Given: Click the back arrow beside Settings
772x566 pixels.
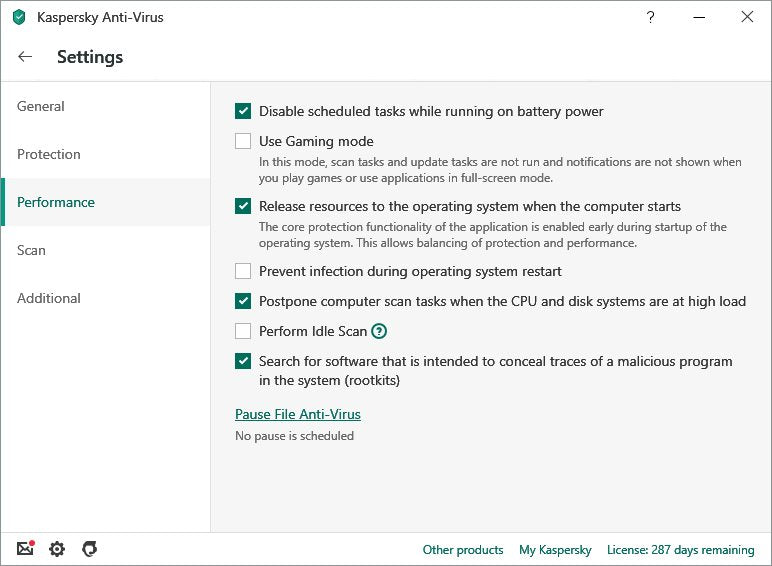Looking at the screenshot, I should point(25,57).
